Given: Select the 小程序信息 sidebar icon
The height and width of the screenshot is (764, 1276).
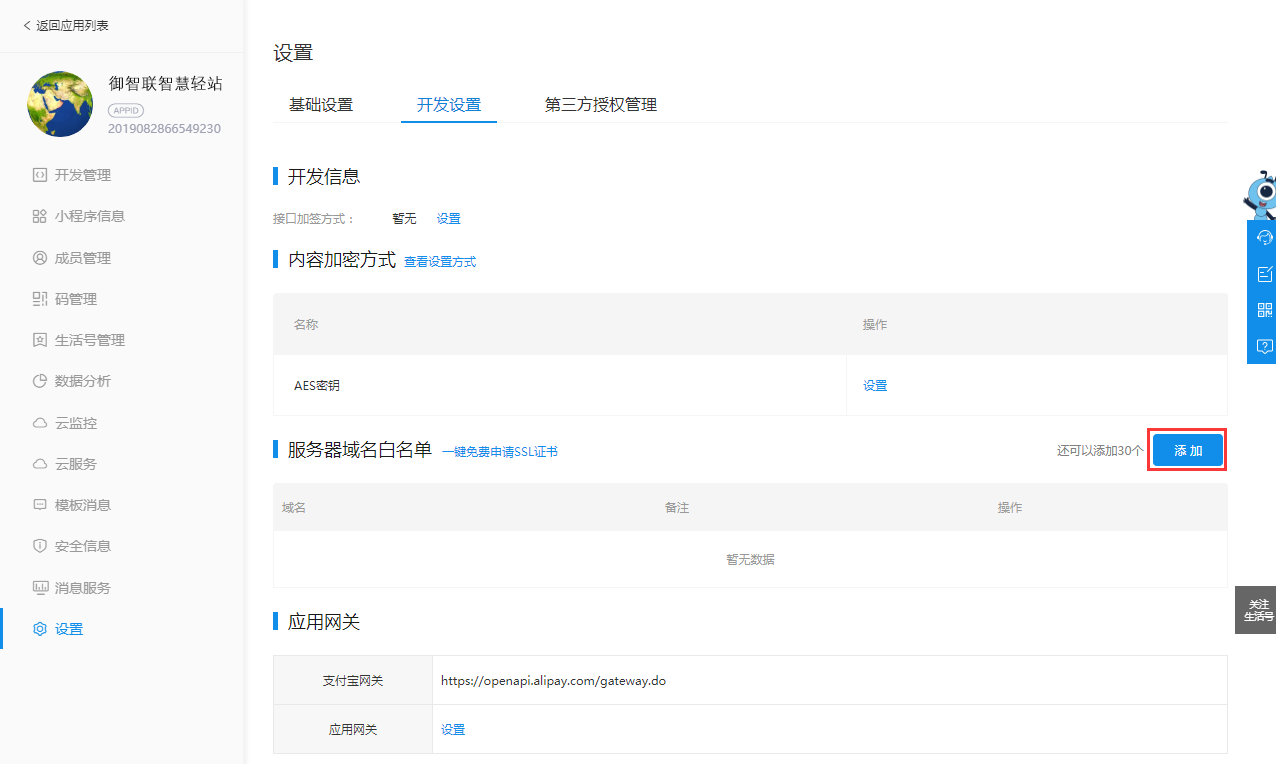Looking at the screenshot, I should (x=40, y=215).
